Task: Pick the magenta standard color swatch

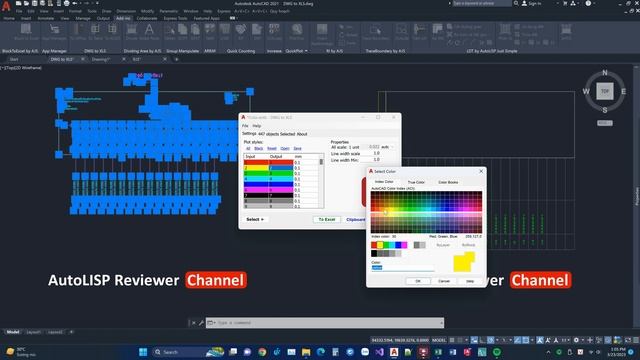Action: pyautogui.click(x=404, y=245)
